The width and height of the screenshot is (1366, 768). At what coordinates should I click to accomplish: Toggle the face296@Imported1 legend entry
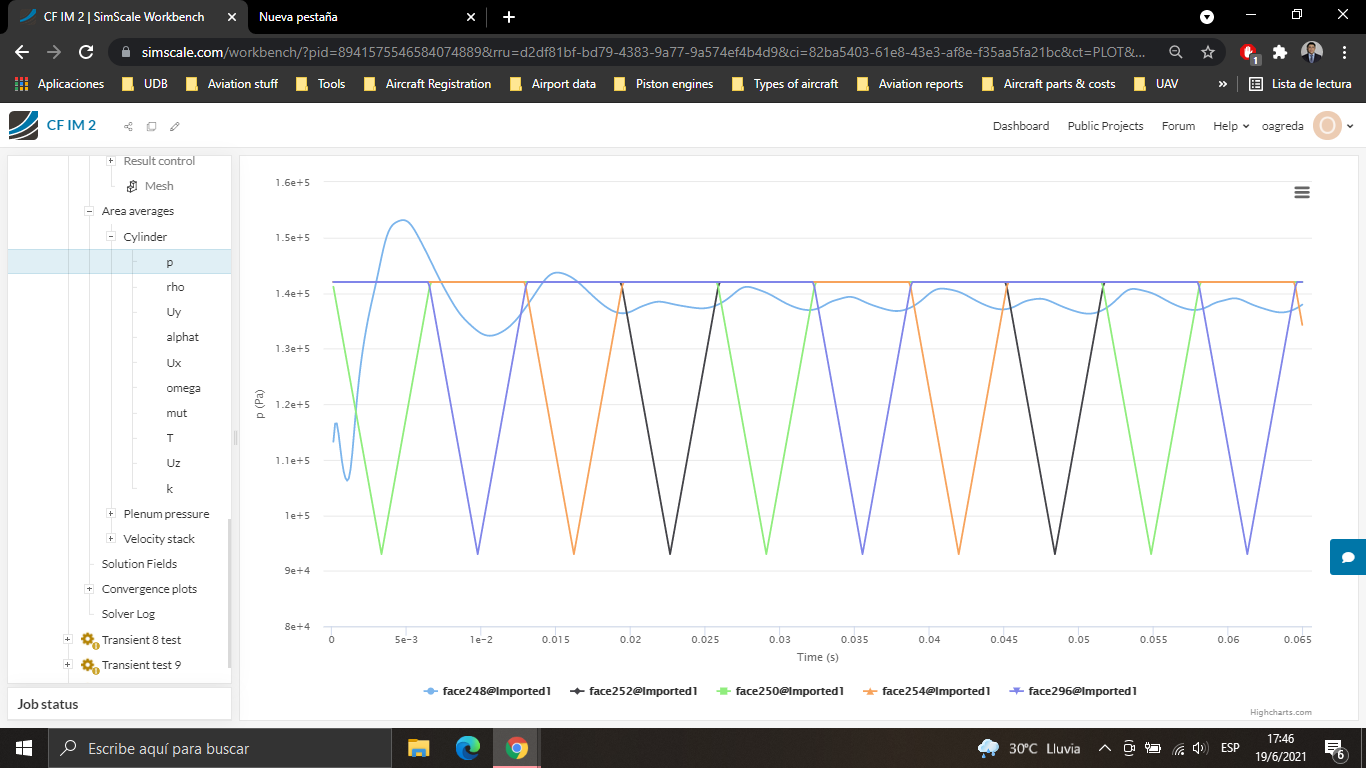(1073, 691)
